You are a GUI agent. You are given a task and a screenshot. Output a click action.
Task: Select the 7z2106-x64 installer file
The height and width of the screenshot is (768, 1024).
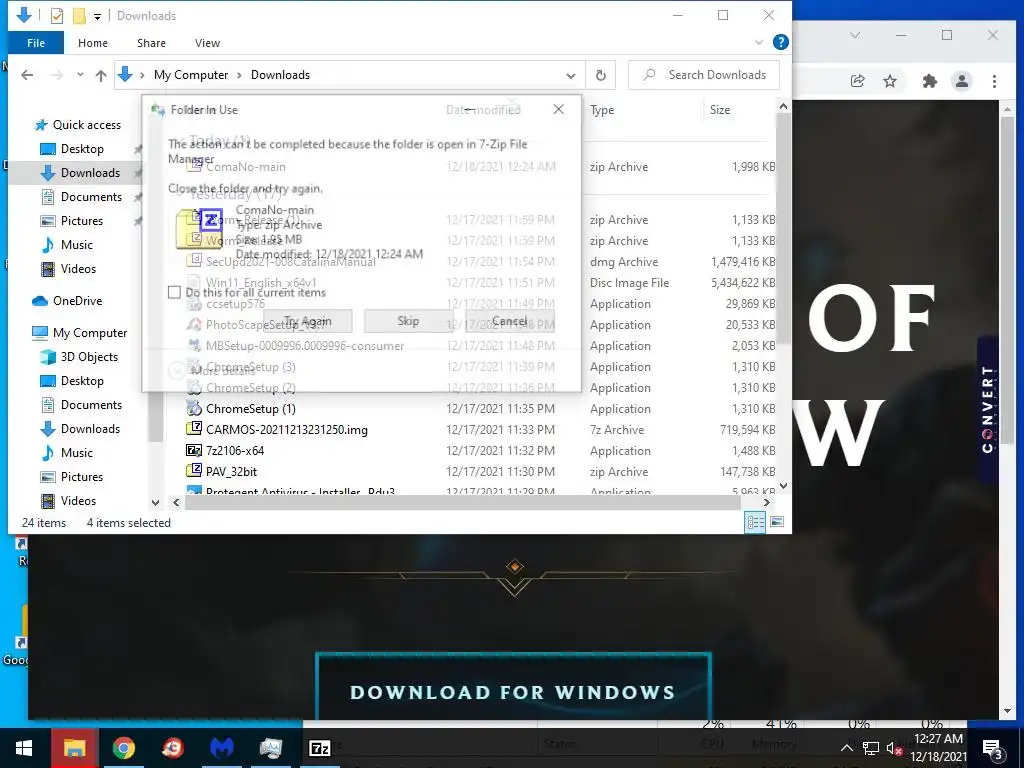pos(234,451)
